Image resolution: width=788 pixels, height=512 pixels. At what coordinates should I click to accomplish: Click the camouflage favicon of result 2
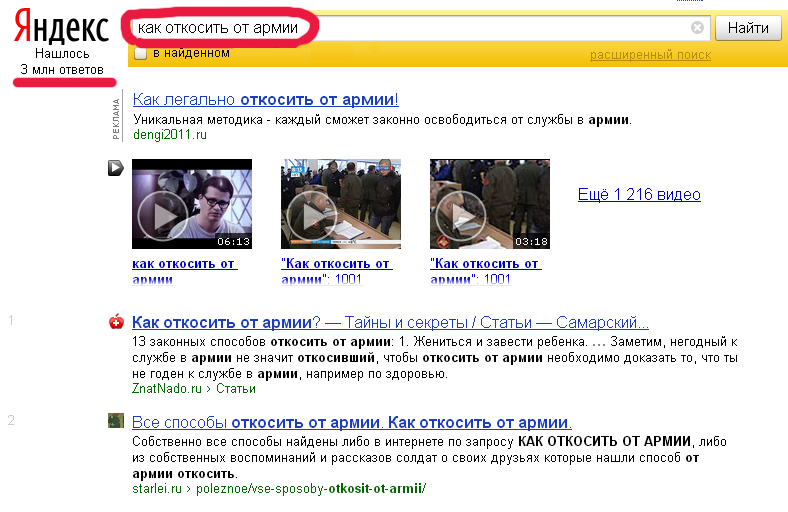point(116,420)
